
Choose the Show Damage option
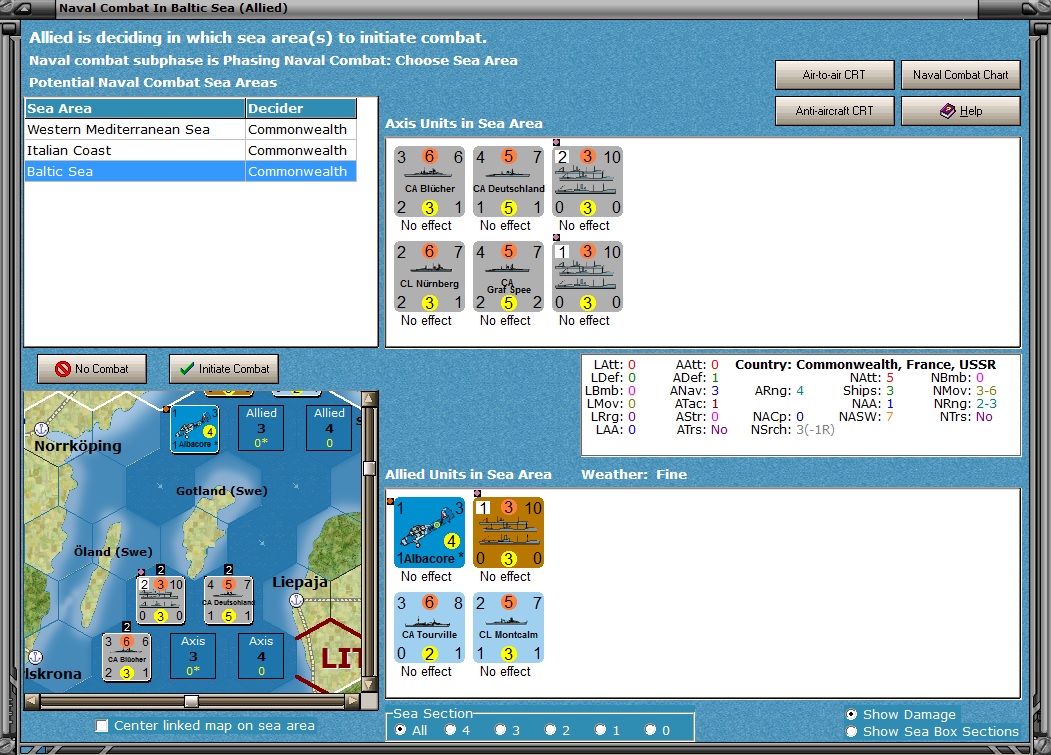851,714
